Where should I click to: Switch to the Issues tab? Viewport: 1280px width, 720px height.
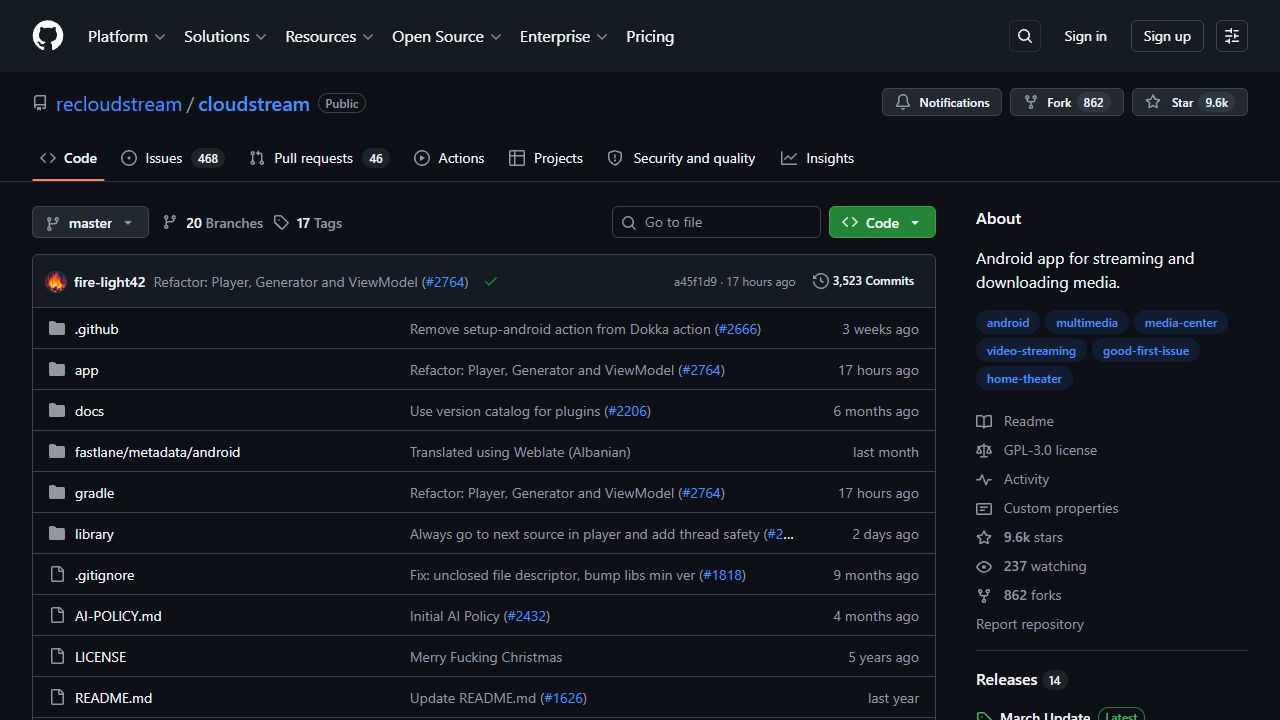click(x=172, y=158)
